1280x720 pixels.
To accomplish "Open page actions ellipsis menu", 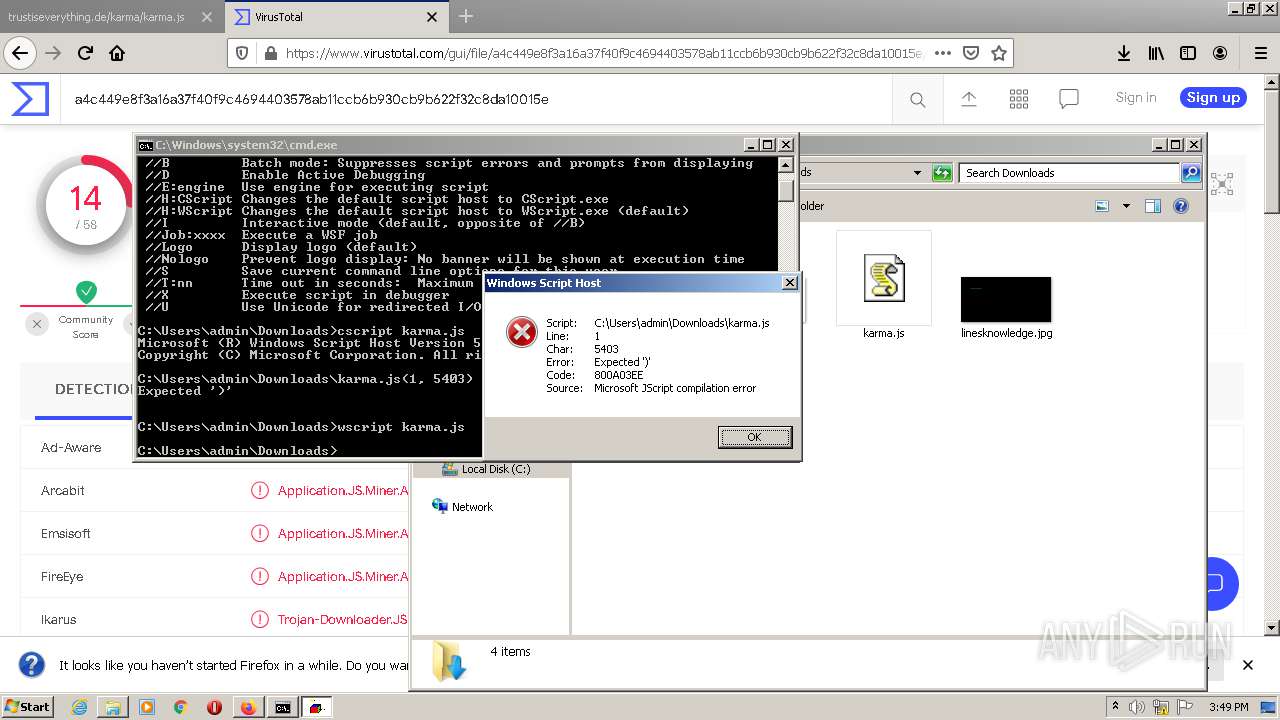I will 942,53.
